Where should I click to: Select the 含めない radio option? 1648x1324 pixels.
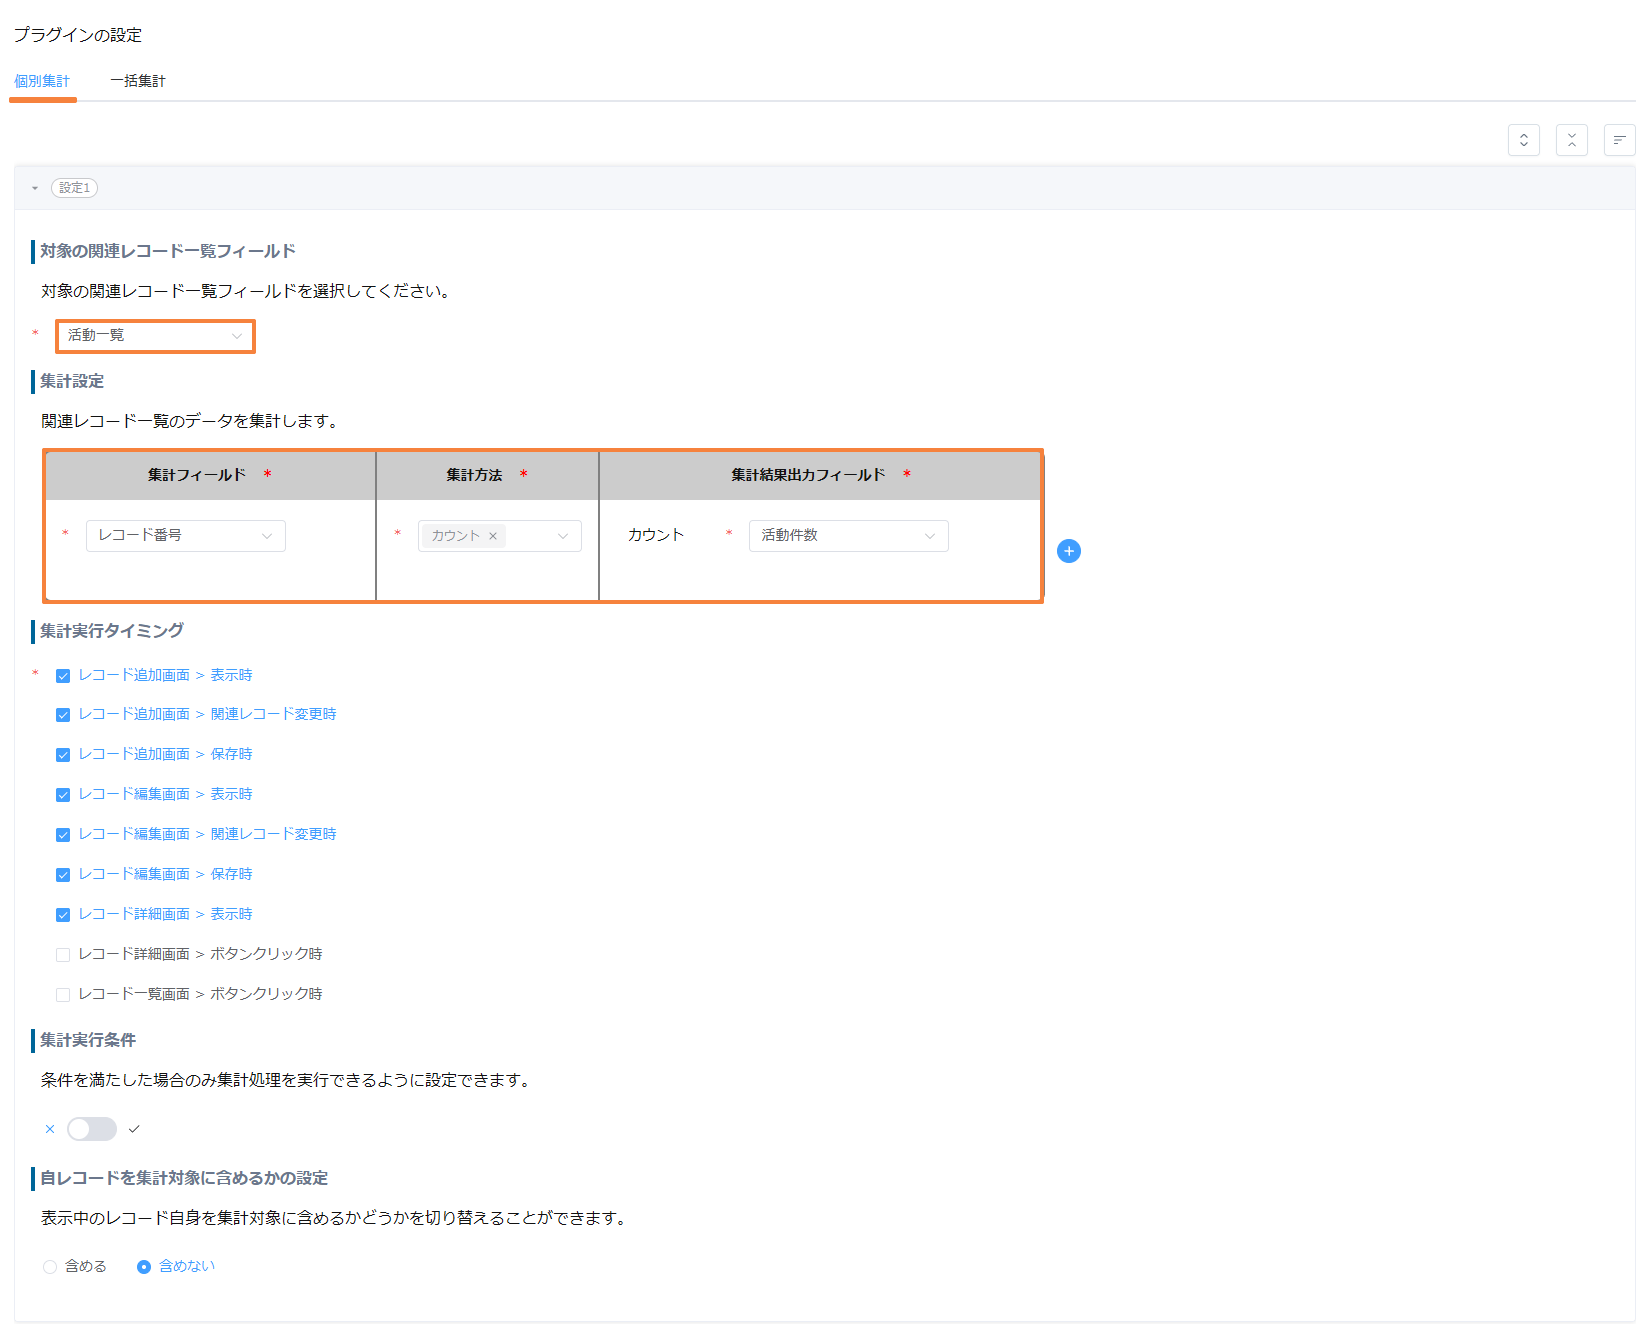[x=144, y=1267]
